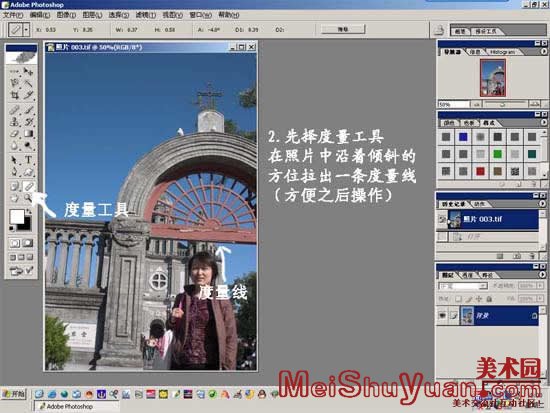
Task: Click create new snapshot icon in History panel
Action: [517, 256]
